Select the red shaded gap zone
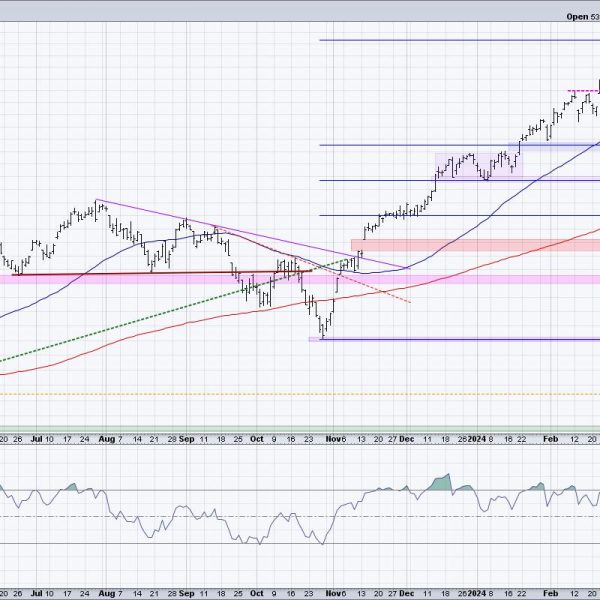The width and height of the screenshot is (600, 600). tap(476, 245)
